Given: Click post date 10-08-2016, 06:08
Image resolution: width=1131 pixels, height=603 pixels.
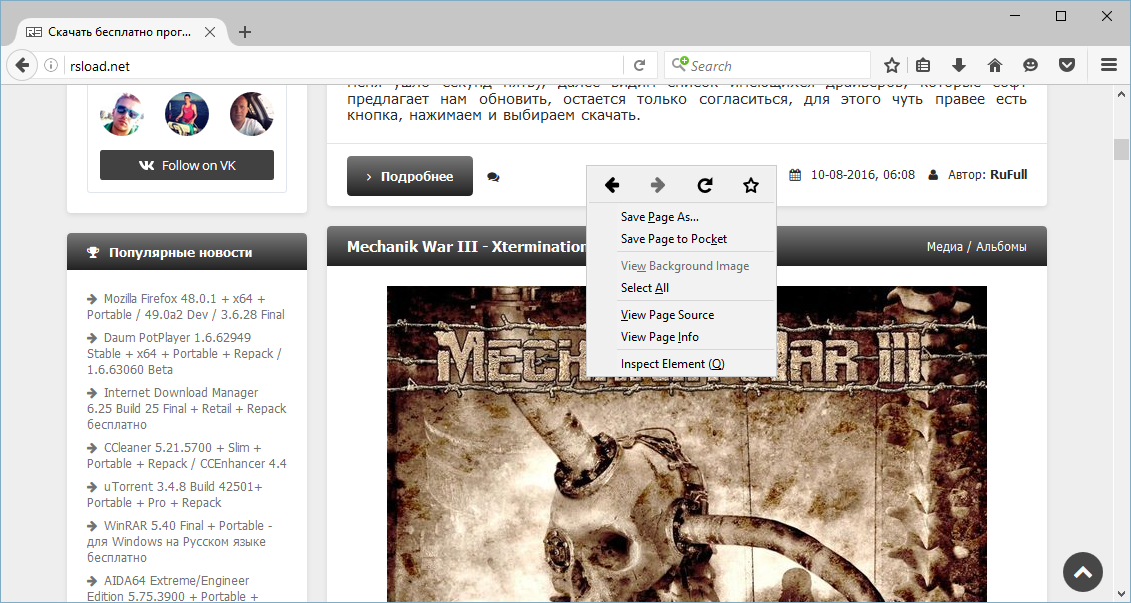Looking at the screenshot, I should point(863,175).
